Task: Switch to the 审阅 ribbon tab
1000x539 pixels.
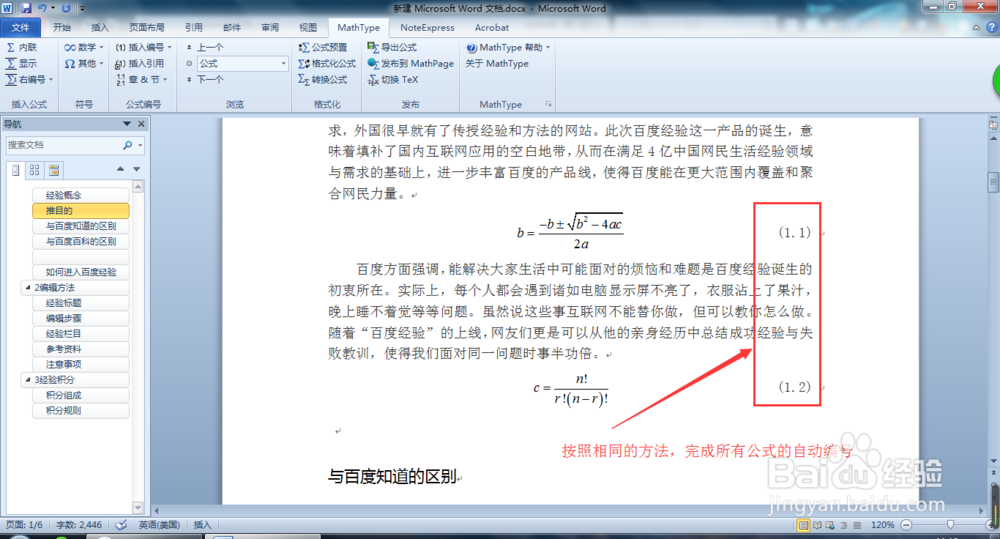Action: (270, 27)
